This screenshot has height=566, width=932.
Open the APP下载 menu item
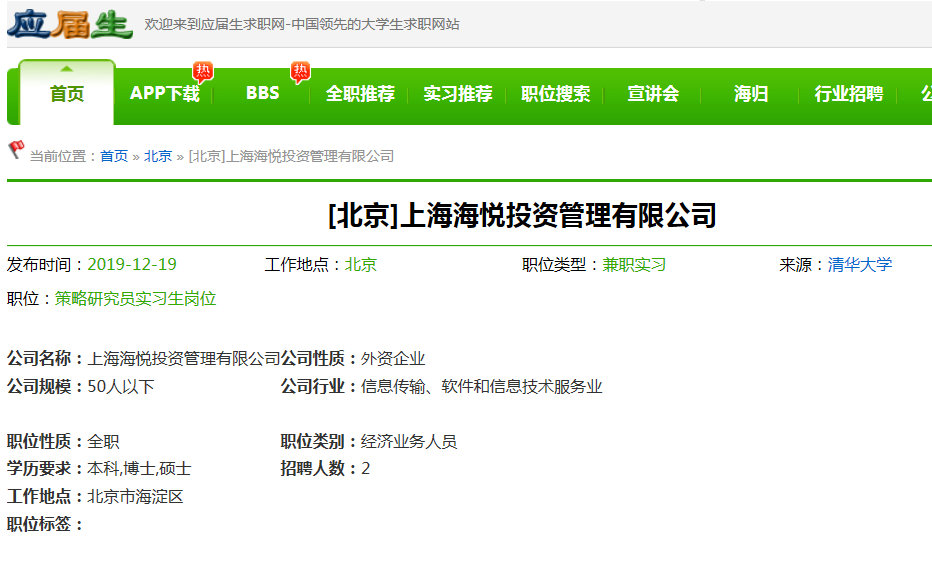tap(165, 93)
